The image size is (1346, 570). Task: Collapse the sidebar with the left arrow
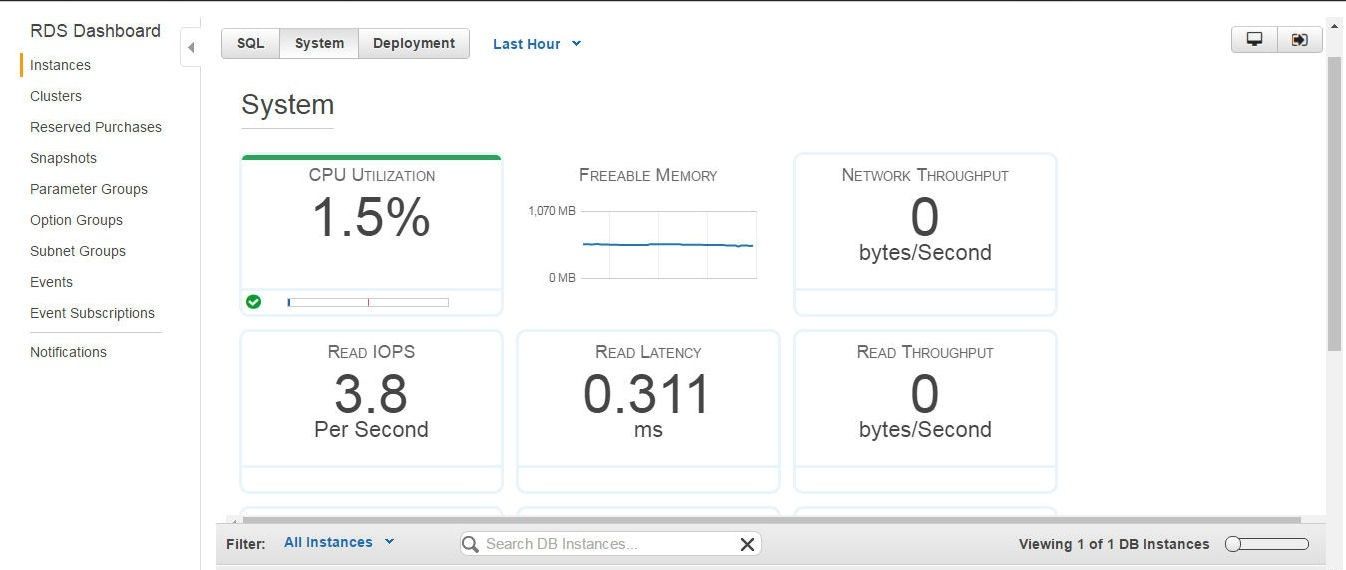coord(190,47)
